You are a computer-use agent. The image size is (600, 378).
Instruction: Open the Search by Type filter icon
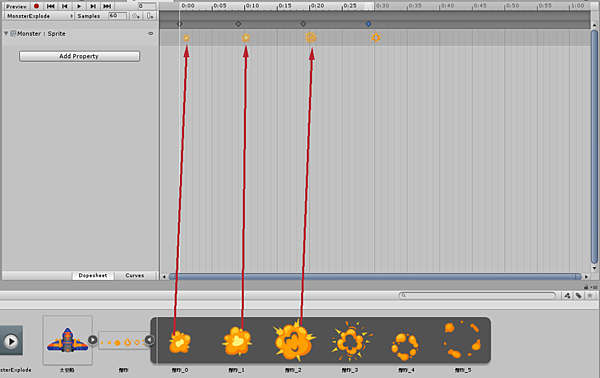(x=567, y=295)
